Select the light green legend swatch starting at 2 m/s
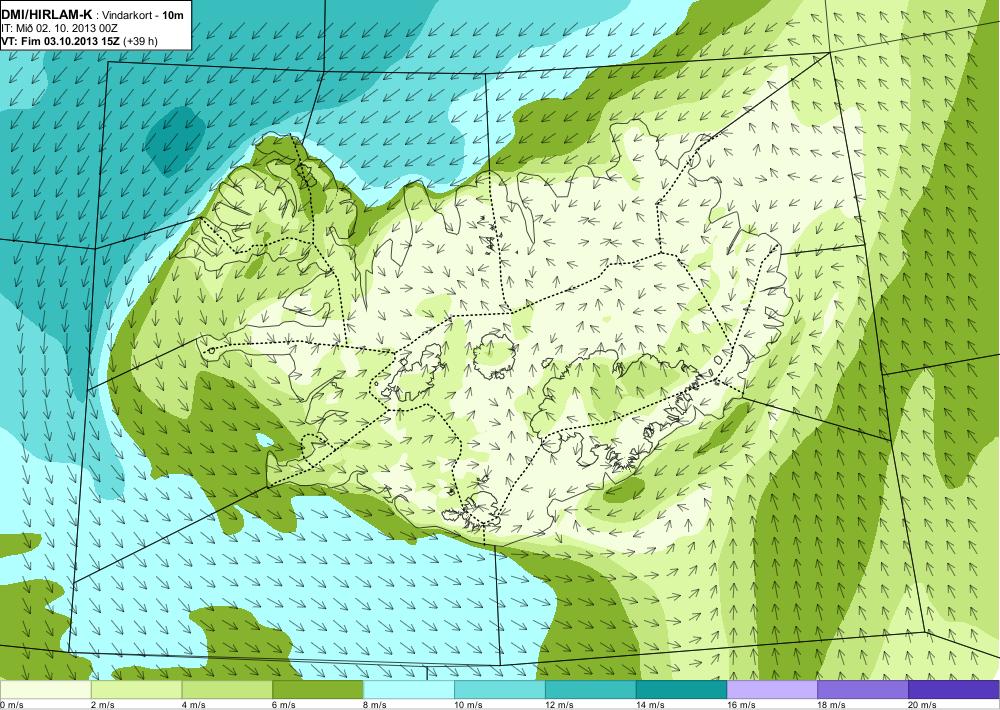Viewport: 1000px width, 710px height. [x=136, y=690]
